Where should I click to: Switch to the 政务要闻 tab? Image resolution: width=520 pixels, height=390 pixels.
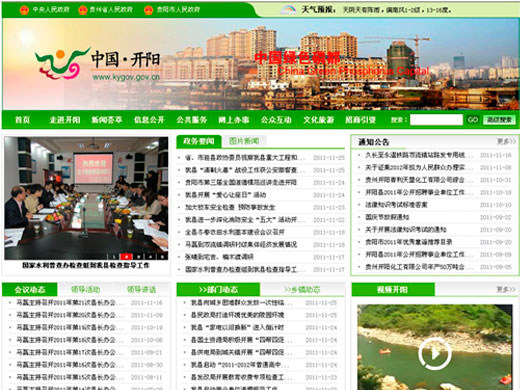pos(199,141)
